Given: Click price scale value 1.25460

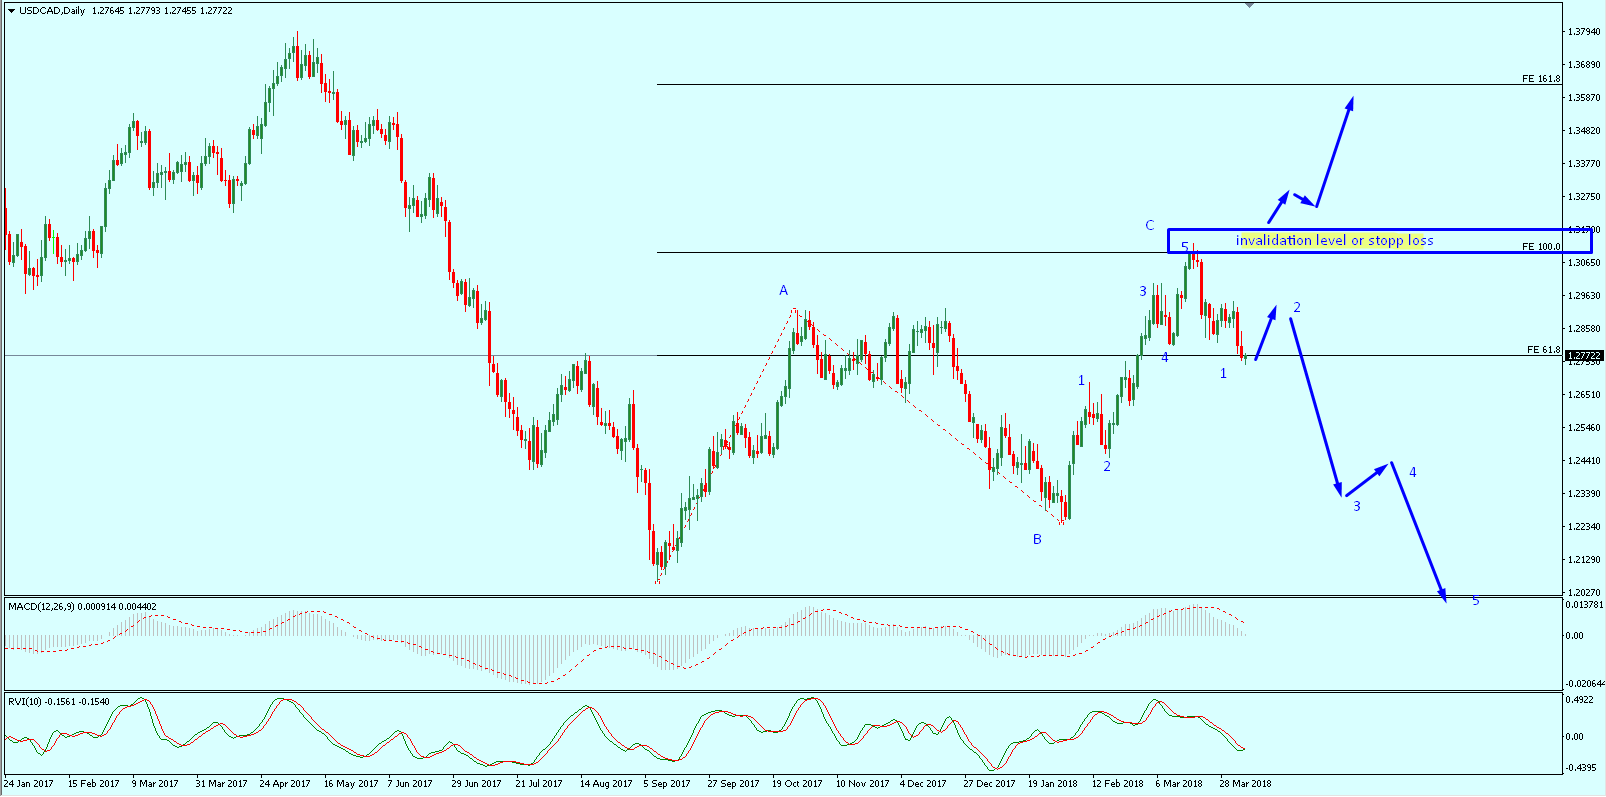Looking at the screenshot, I should click(1584, 428).
